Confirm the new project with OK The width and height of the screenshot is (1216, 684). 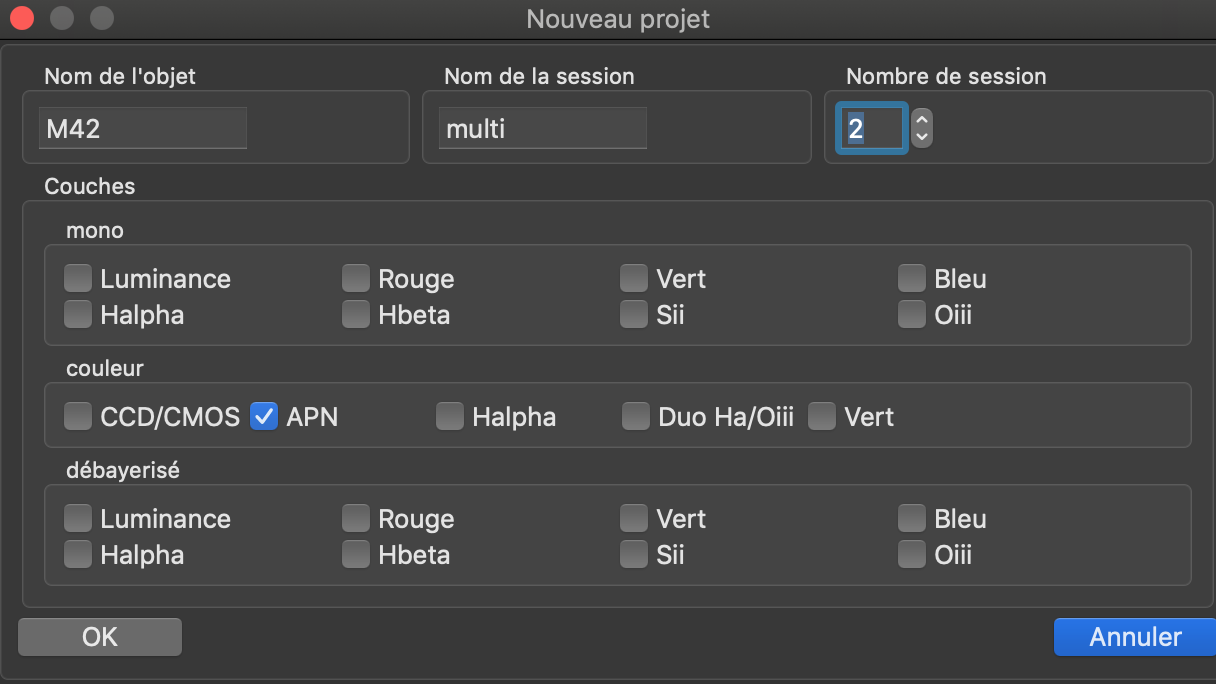[x=100, y=637]
